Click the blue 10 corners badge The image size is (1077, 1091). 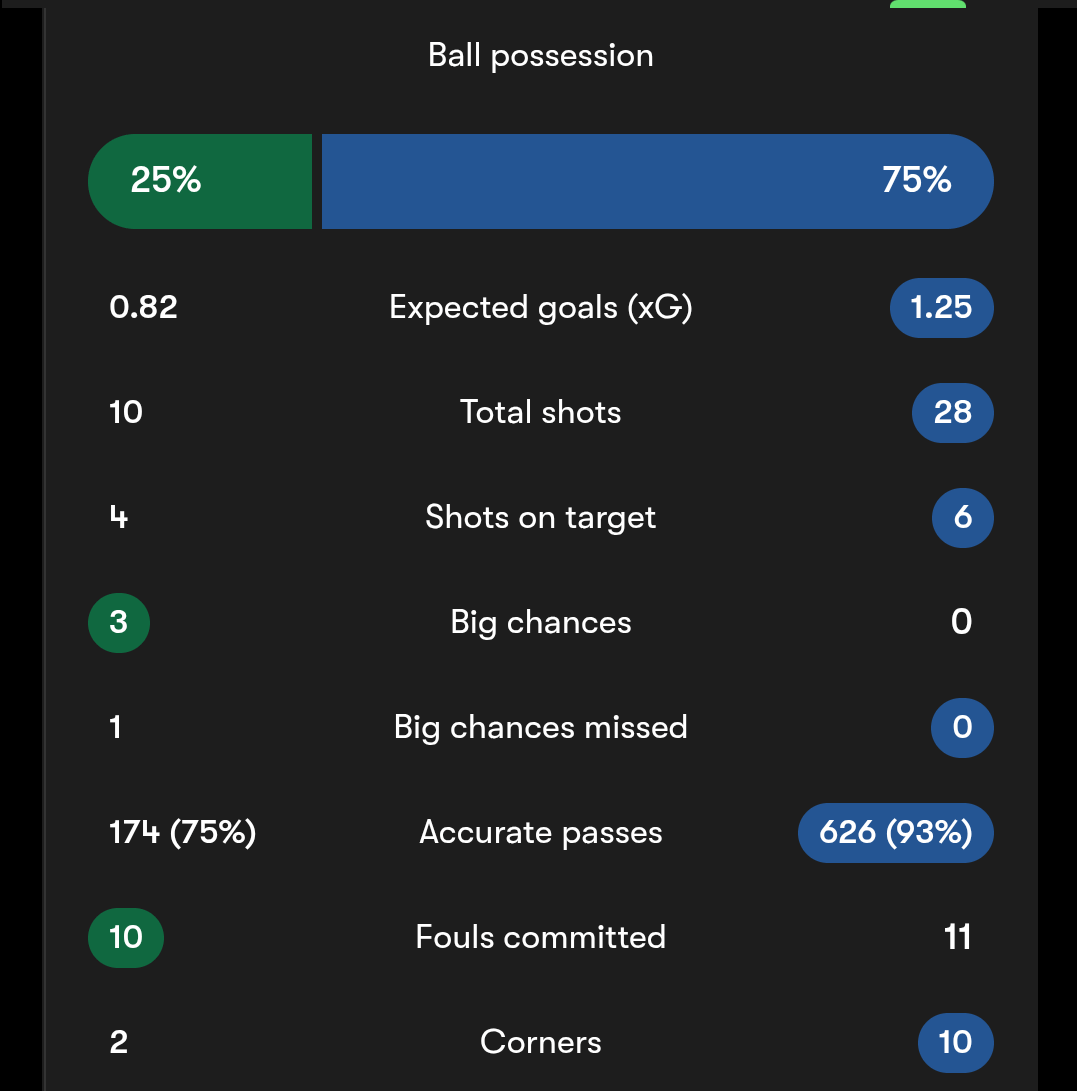coord(955,1042)
